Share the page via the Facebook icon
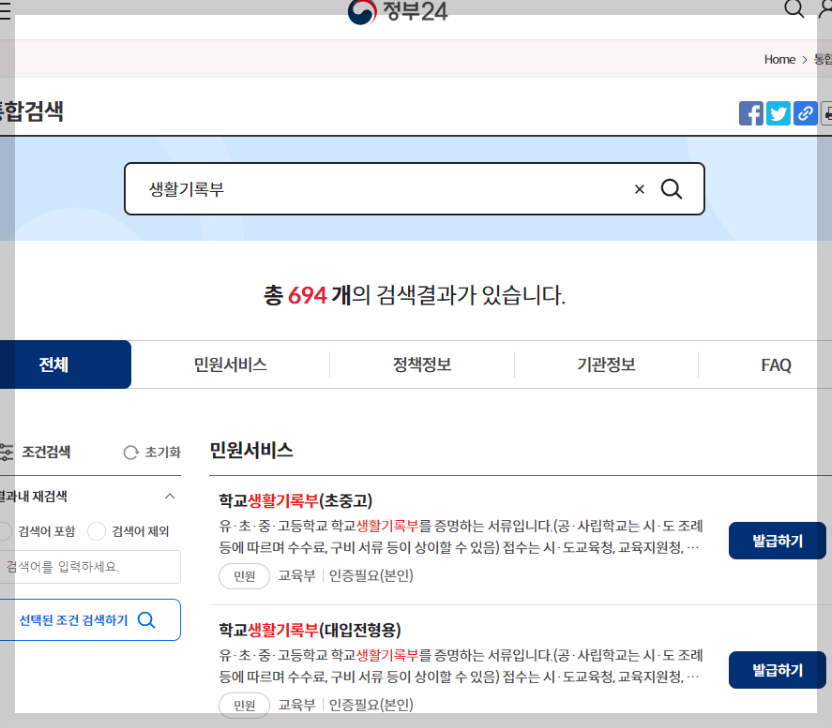Screen dimensions: 832x728 751,113
